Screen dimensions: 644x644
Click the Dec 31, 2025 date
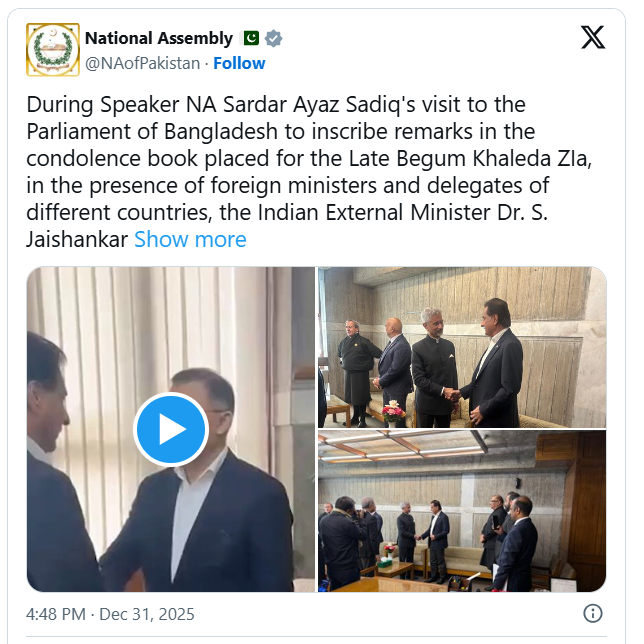point(148,614)
